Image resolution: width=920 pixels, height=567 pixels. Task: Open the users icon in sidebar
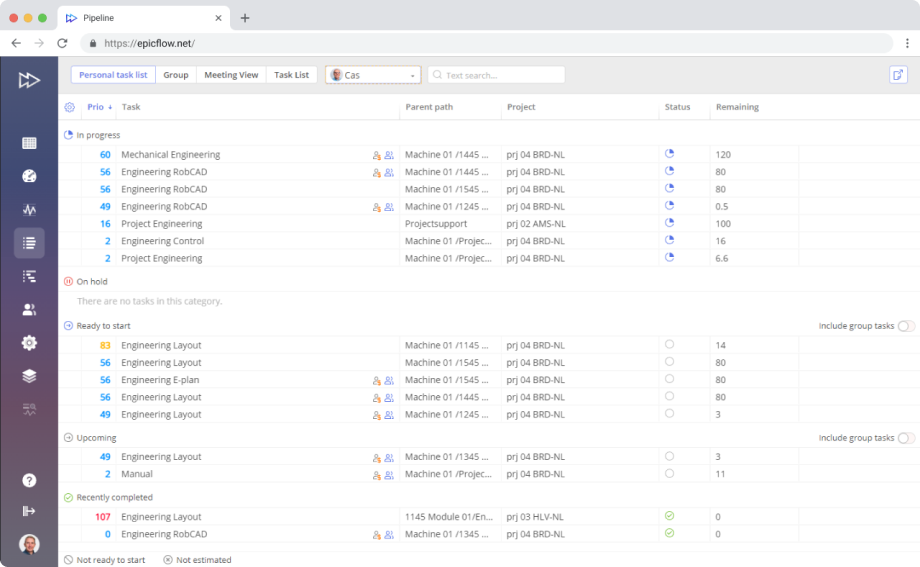pos(29,309)
